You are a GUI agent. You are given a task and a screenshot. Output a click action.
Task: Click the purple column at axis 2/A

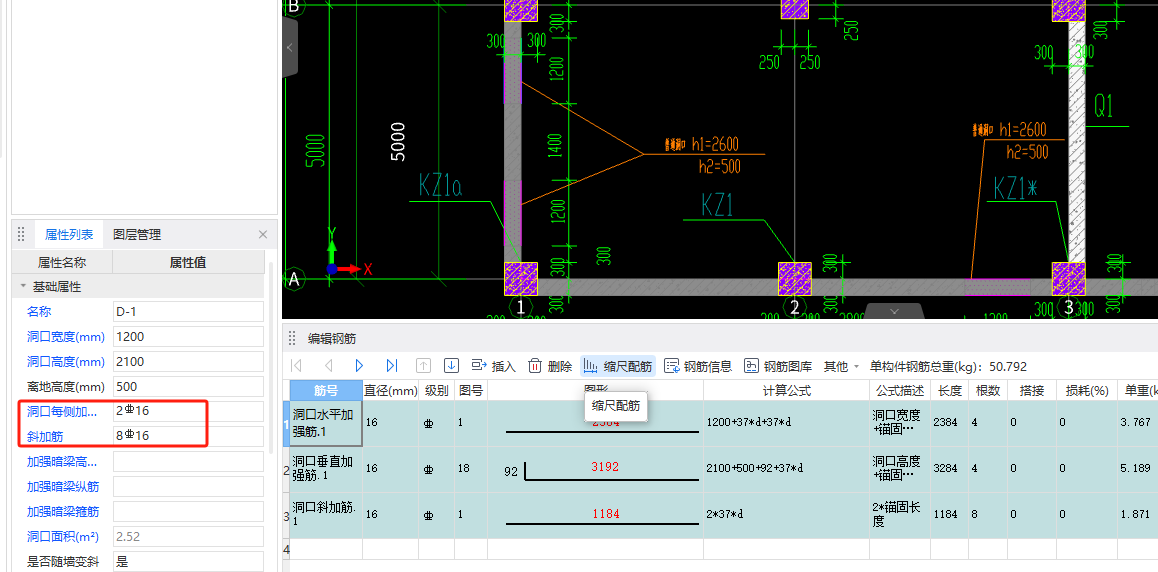[x=795, y=279]
